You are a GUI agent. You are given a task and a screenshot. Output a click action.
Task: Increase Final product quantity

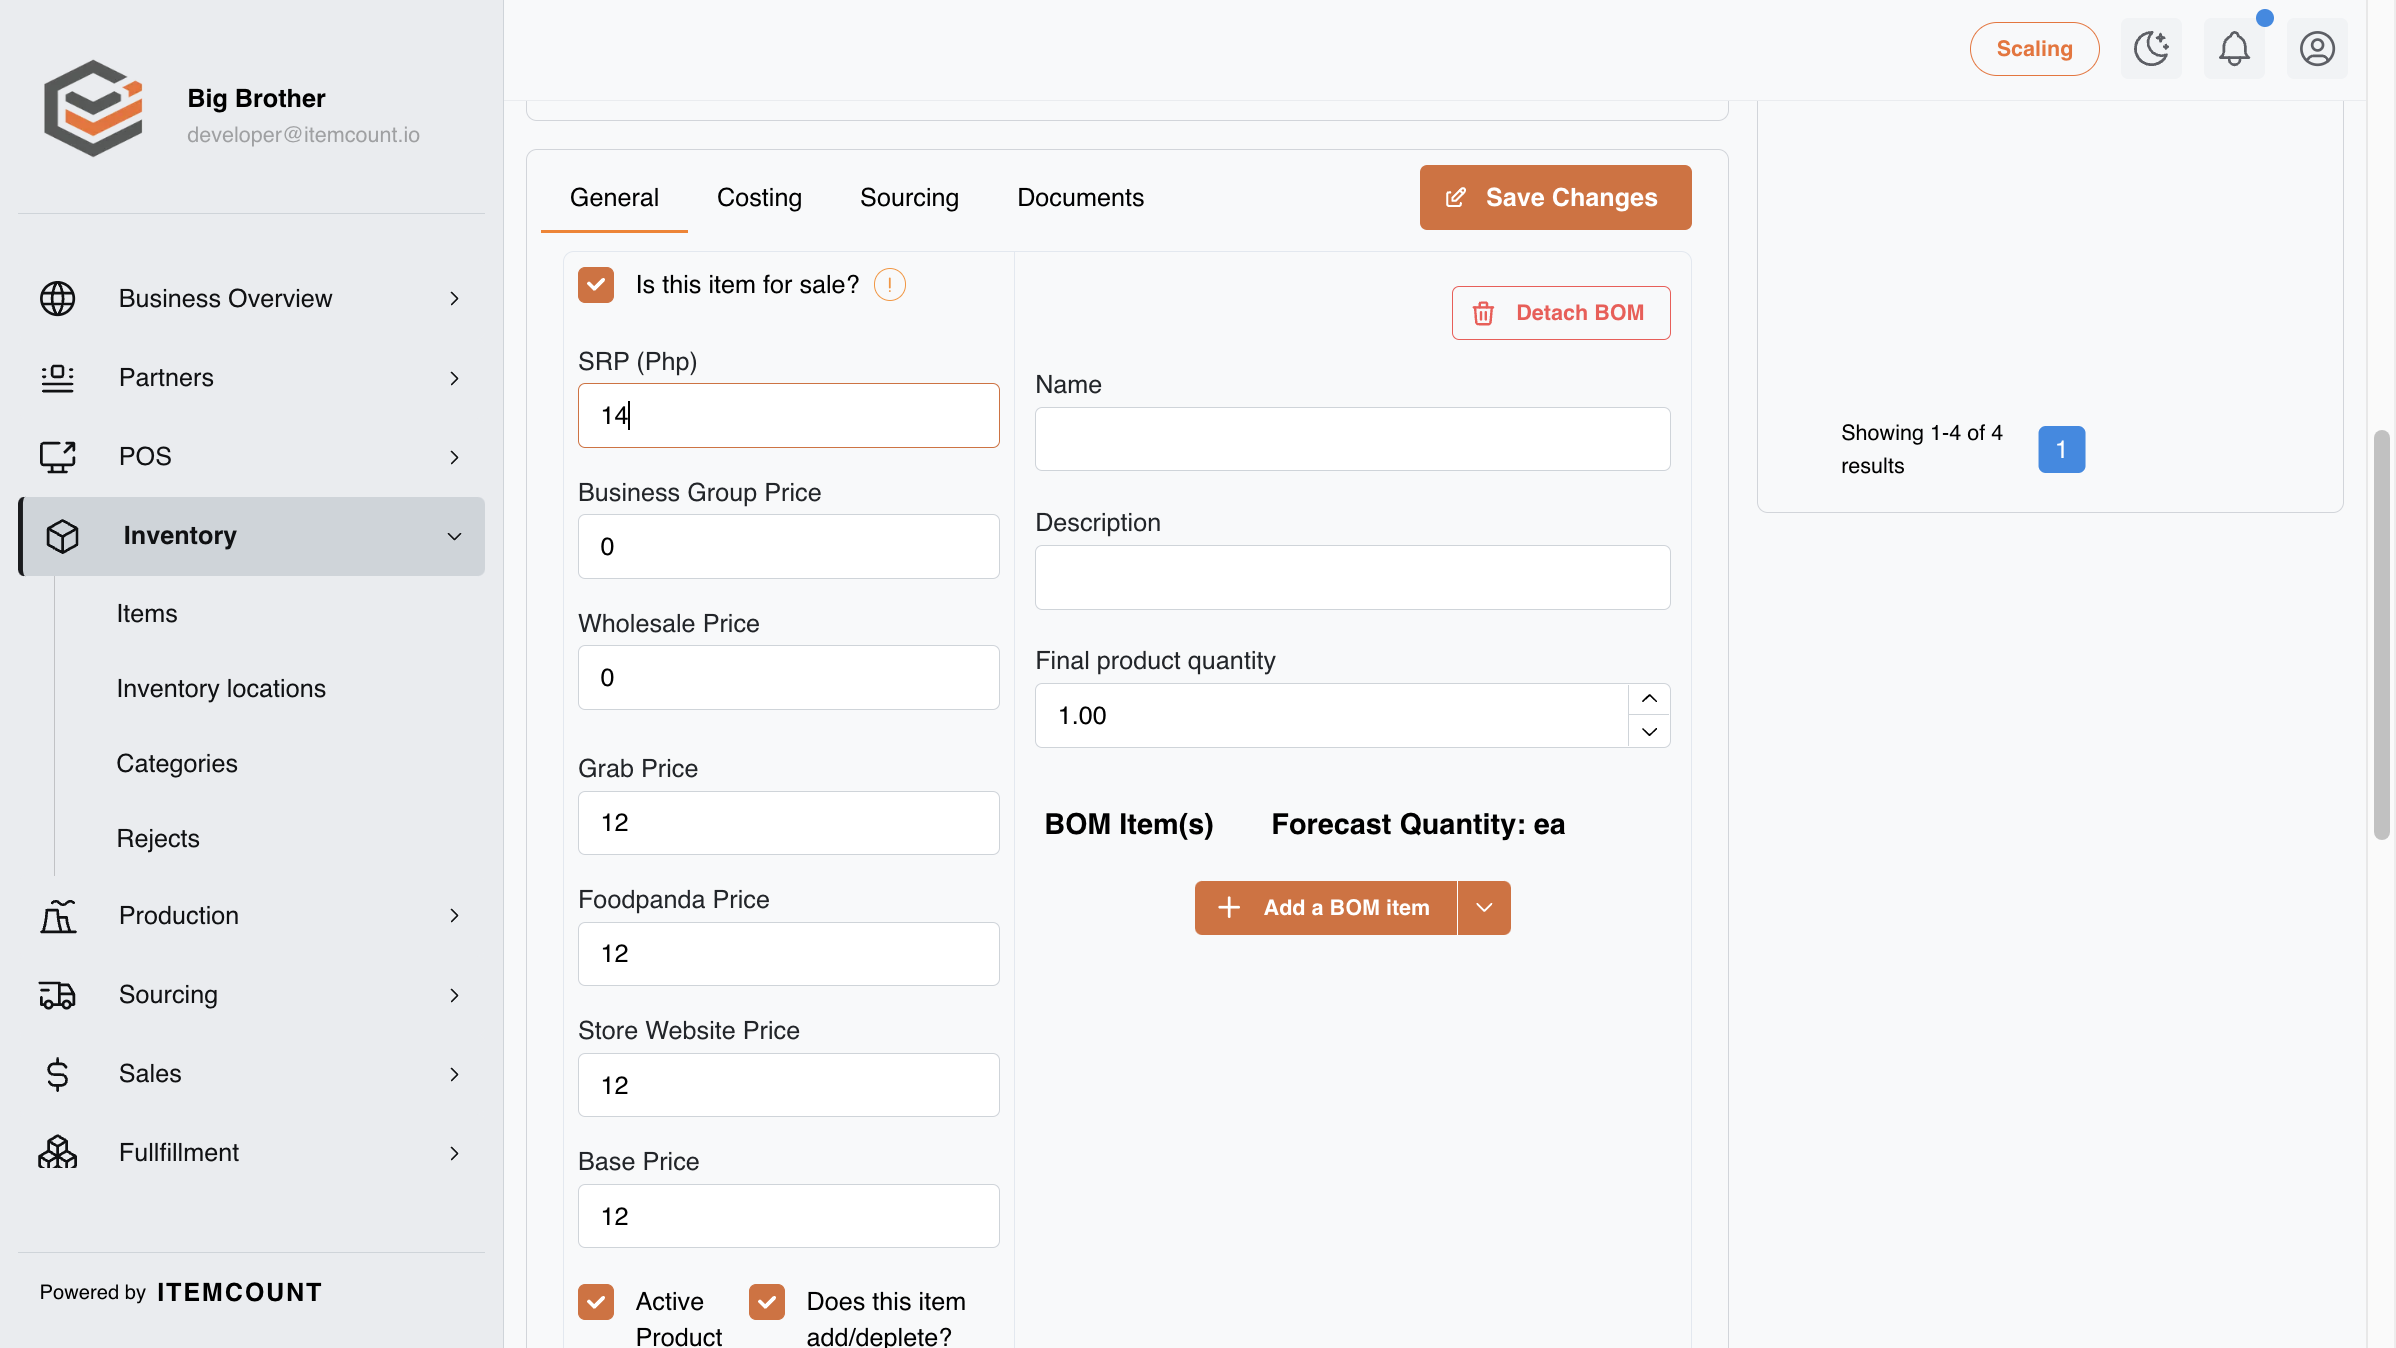[x=1649, y=699]
